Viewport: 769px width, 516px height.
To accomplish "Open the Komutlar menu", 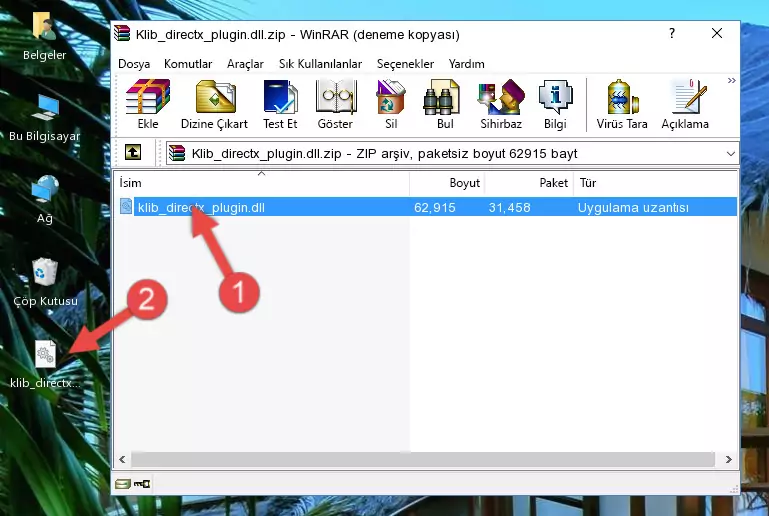I will point(188,64).
